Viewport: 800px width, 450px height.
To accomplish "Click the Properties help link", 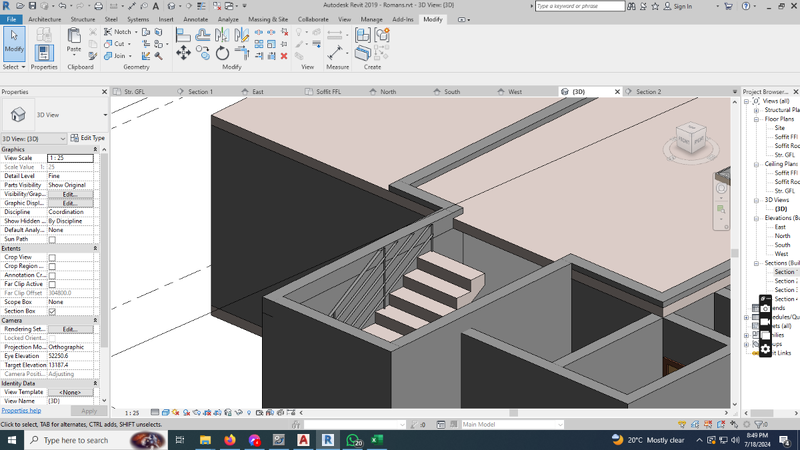I will click(x=21, y=411).
